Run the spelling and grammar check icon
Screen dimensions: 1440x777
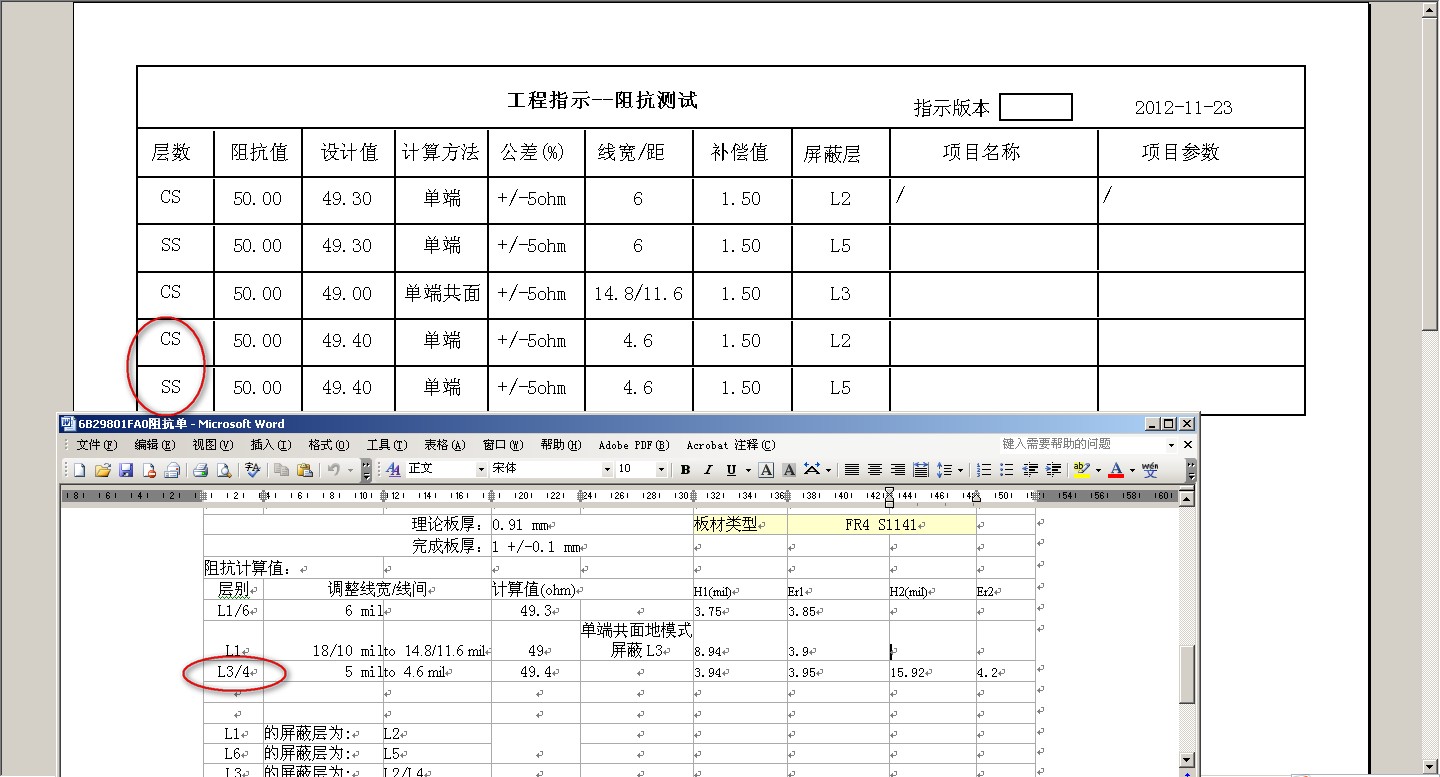coord(253,469)
